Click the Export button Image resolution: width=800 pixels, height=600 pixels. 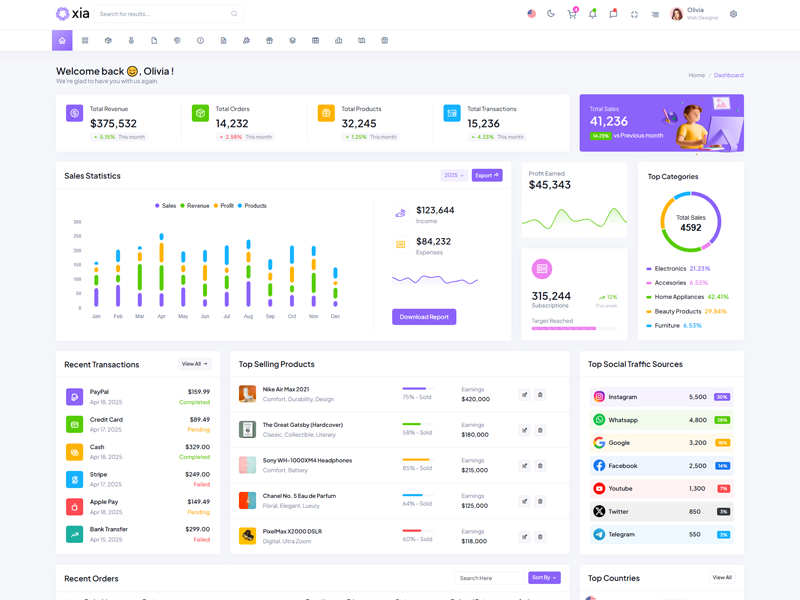[x=487, y=175]
